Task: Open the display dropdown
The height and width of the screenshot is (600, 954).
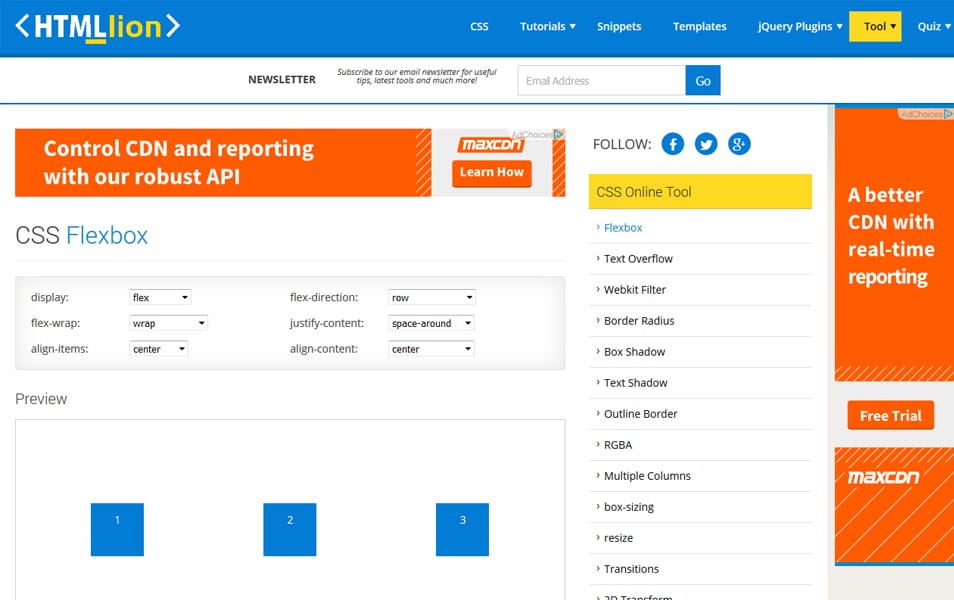Action: click(x=160, y=298)
